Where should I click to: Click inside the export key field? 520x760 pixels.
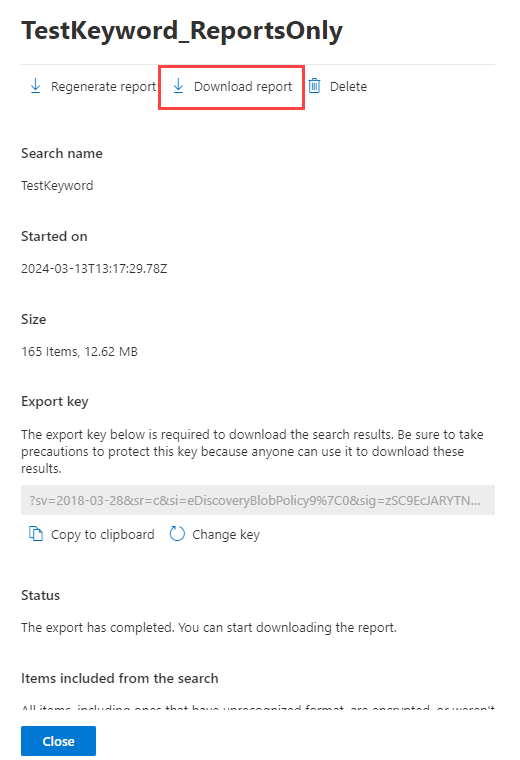point(258,500)
